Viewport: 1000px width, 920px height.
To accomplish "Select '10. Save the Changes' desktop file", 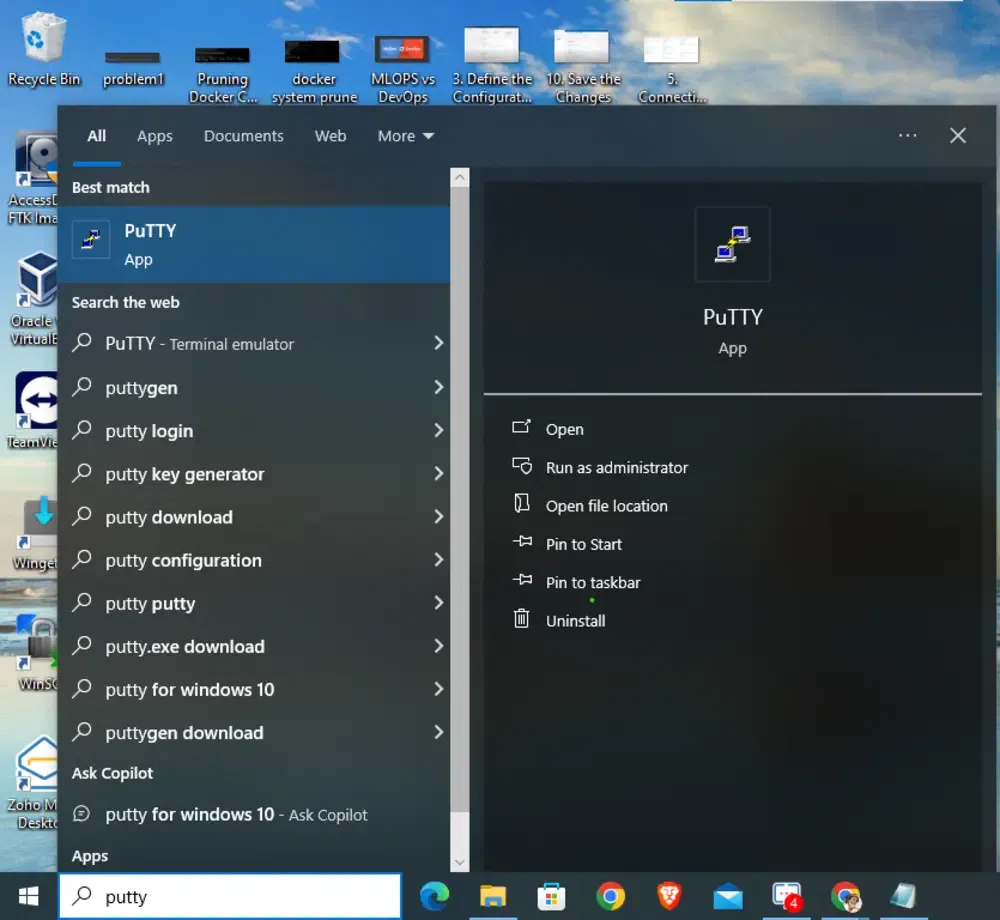I will (x=582, y=66).
